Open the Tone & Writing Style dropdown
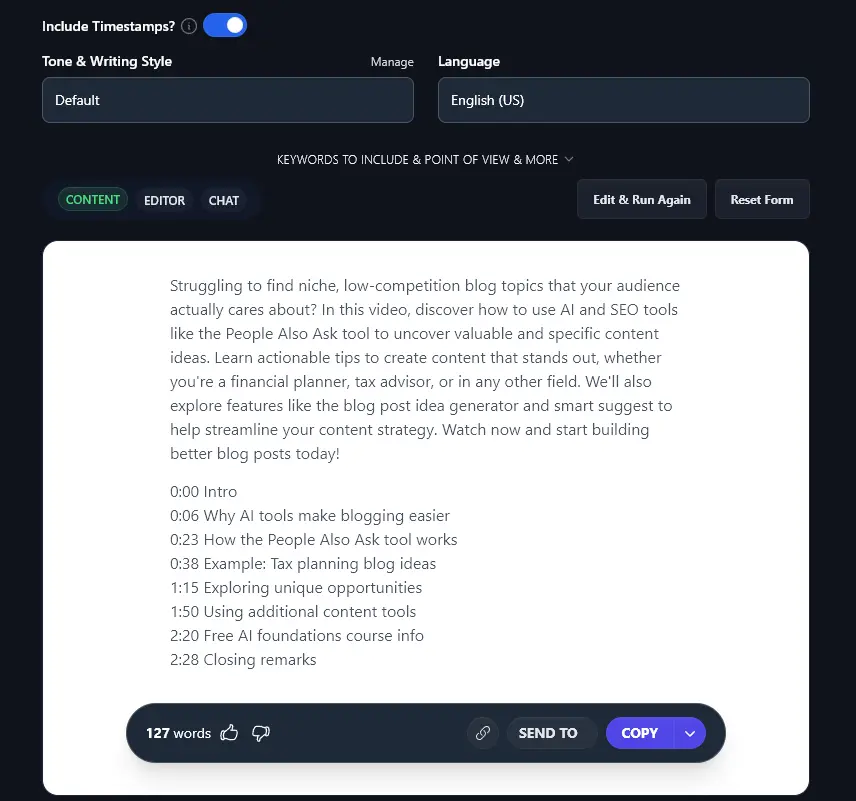Screen dimensions: 856x801 pos(227,100)
